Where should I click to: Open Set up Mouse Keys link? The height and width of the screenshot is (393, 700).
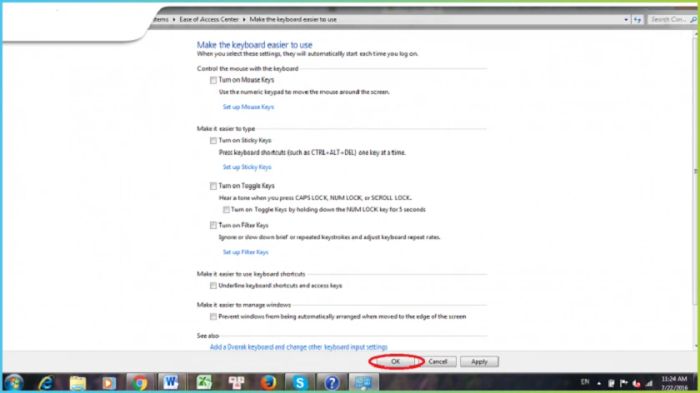pyautogui.click(x=248, y=107)
